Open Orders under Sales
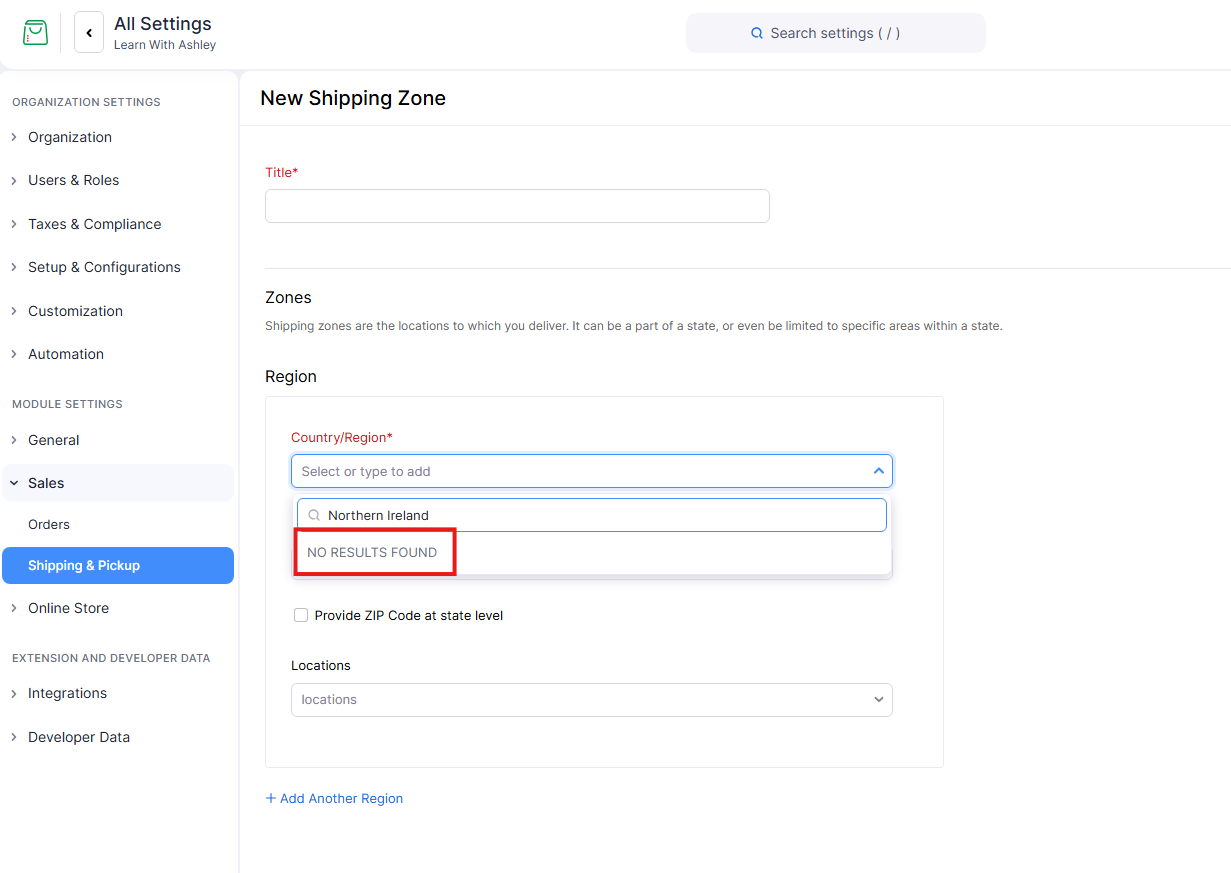Image resolution: width=1231 pixels, height=873 pixels. 49,524
